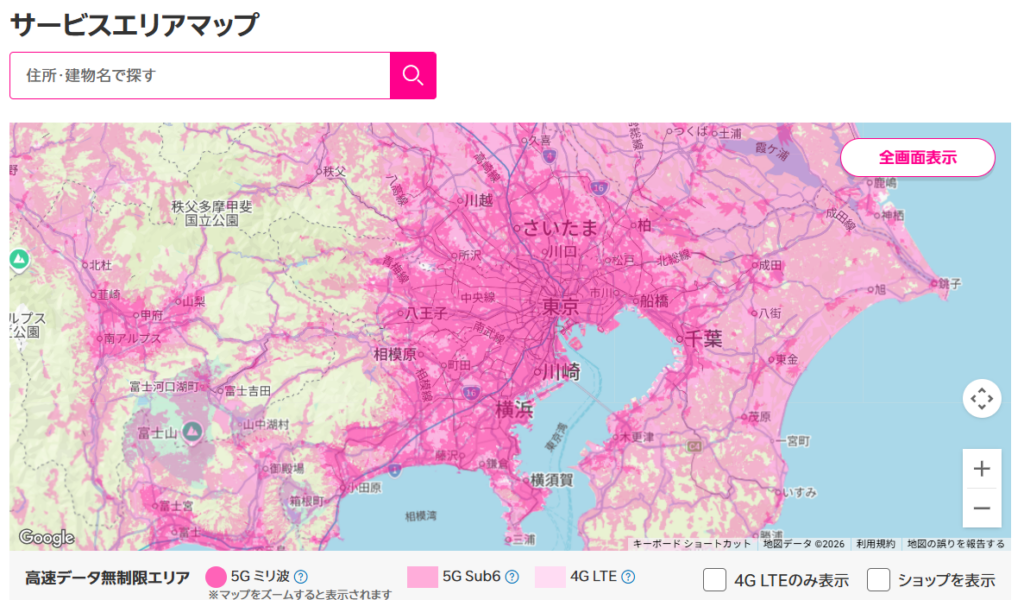Viewport: 1024px width, 600px height.
Task: Enable the 4G LTEのみ表示 checkbox
Action: pyautogui.click(x=716, y=578)
